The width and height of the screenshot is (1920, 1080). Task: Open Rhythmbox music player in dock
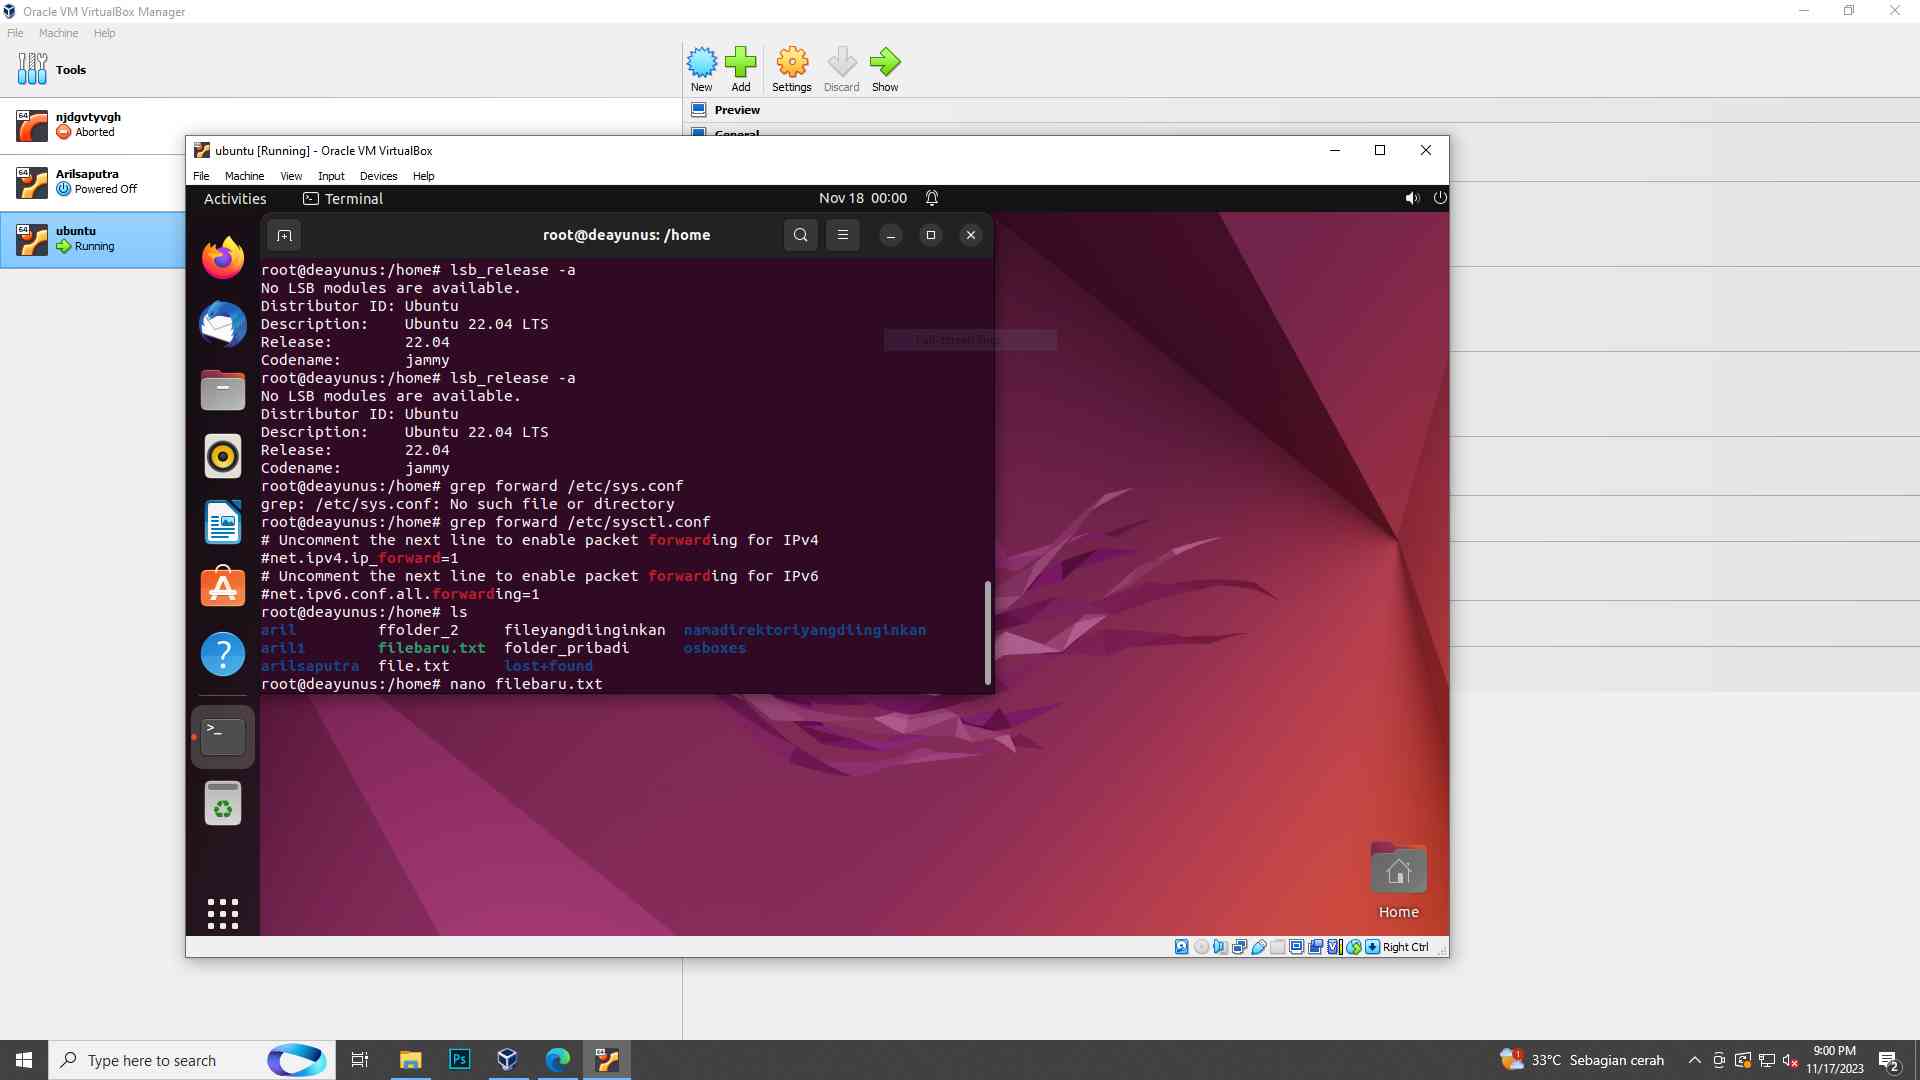tap(223, 456)
